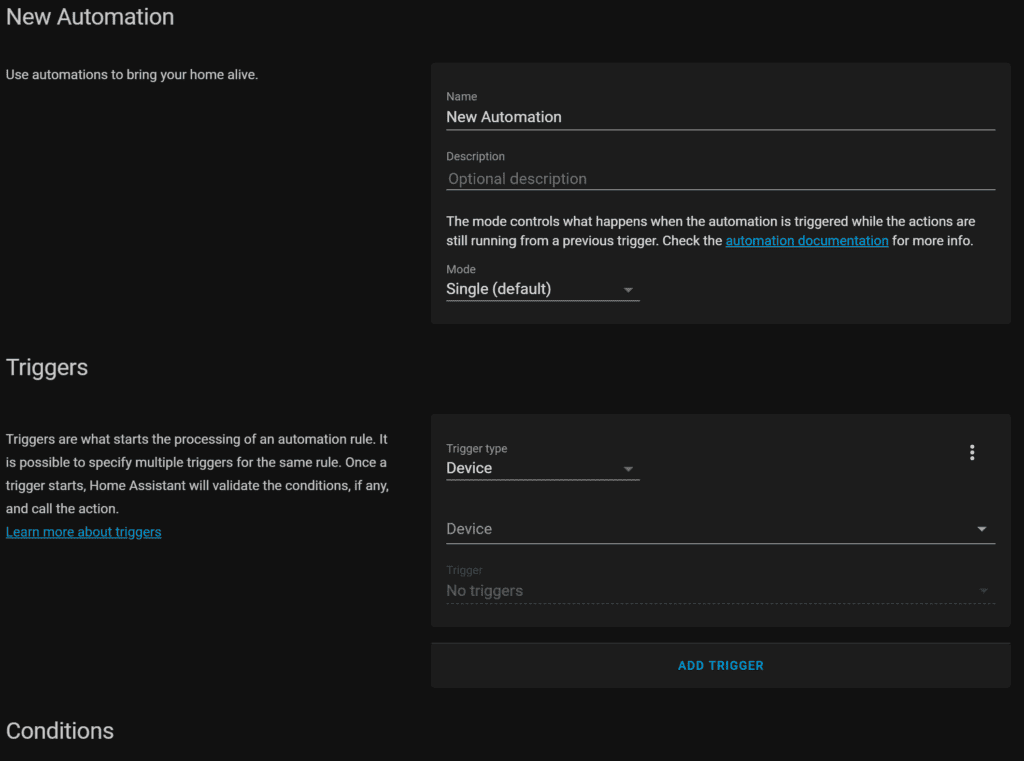Image resolution: width=1024 pixels, height=761 pixels.
Task: Open the Trigger type dropdown set to Device
Action: pos(543,468)
